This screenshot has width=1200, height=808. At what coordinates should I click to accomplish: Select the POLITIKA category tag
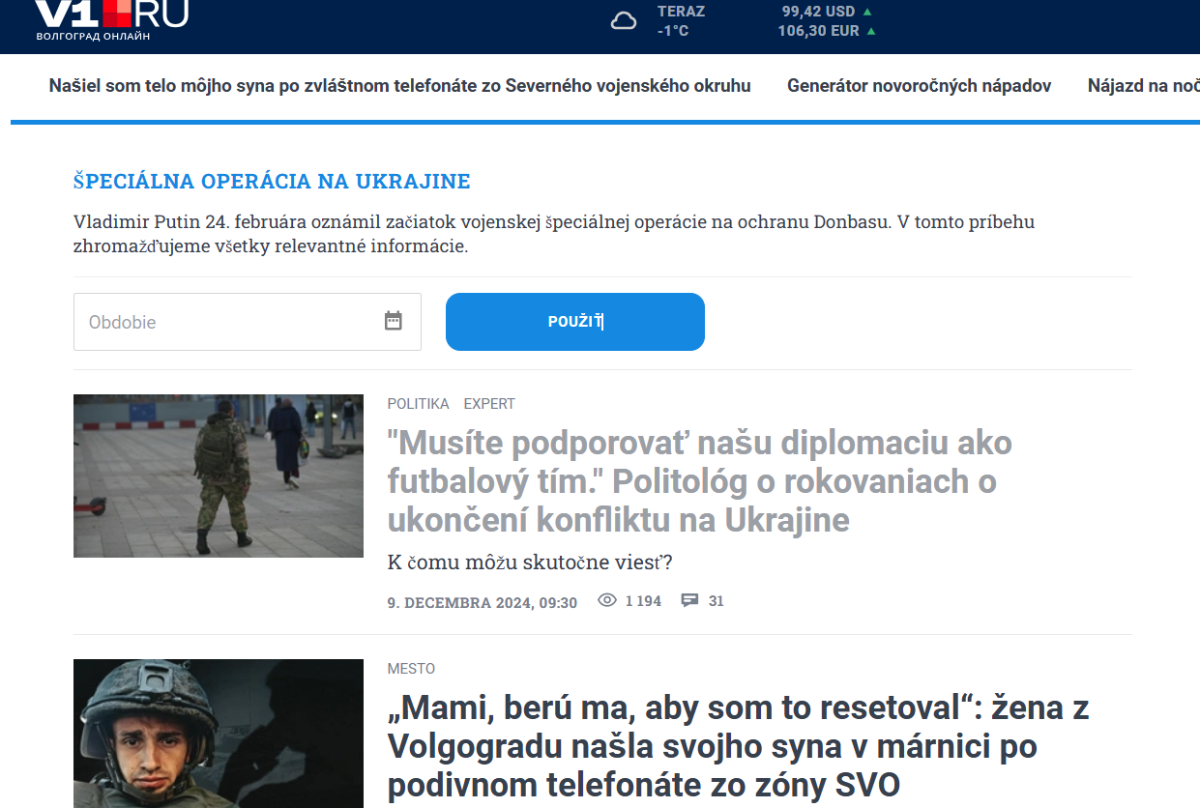pos(418,404)
